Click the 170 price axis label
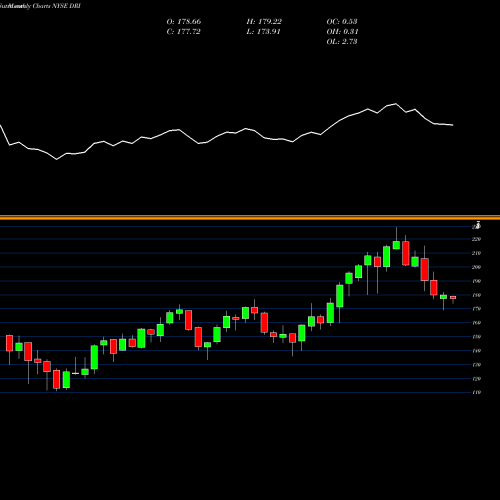The width and height of the screenshot is (500, 500). (x=477, y=309)
